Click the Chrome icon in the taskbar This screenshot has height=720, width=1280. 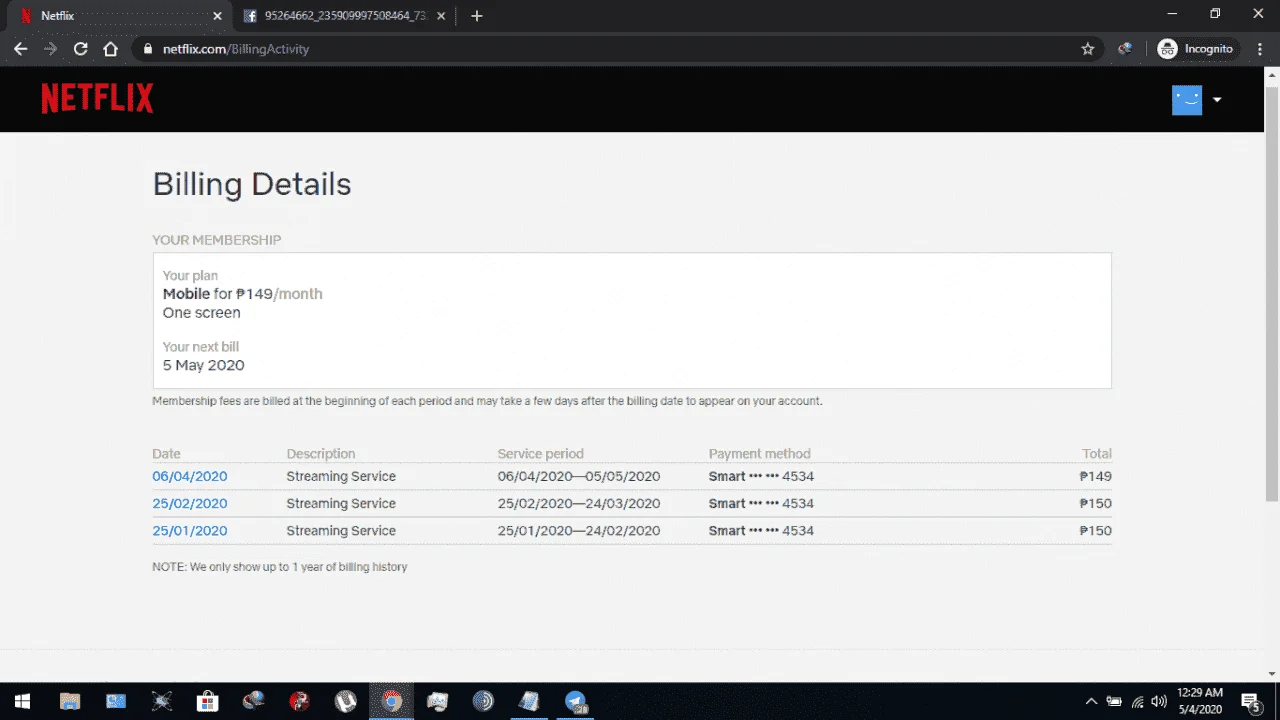coord(392,701)
